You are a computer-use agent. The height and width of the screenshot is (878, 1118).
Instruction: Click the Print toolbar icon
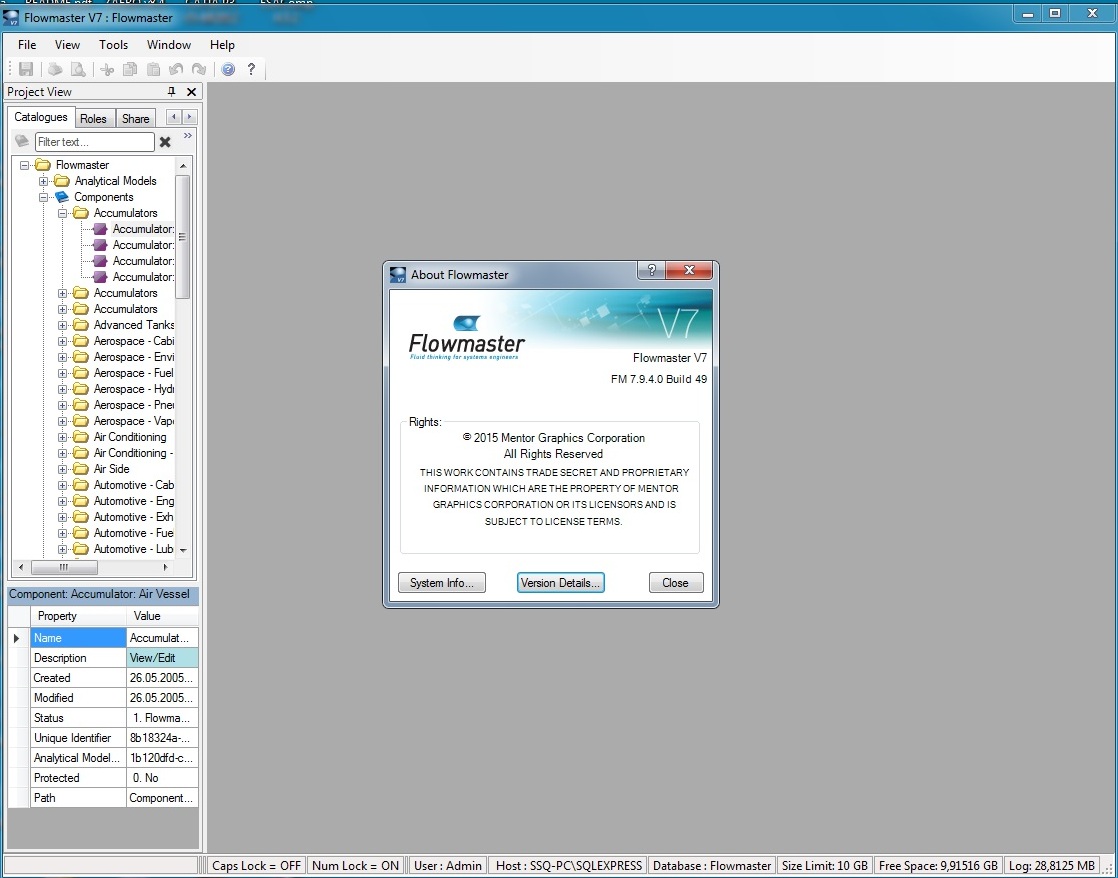click(55, 69)
